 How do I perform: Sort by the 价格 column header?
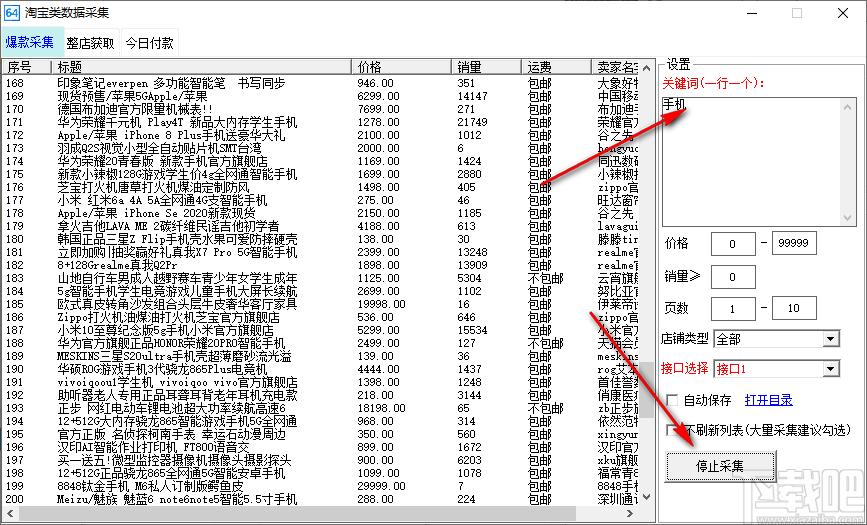[401, 67]
